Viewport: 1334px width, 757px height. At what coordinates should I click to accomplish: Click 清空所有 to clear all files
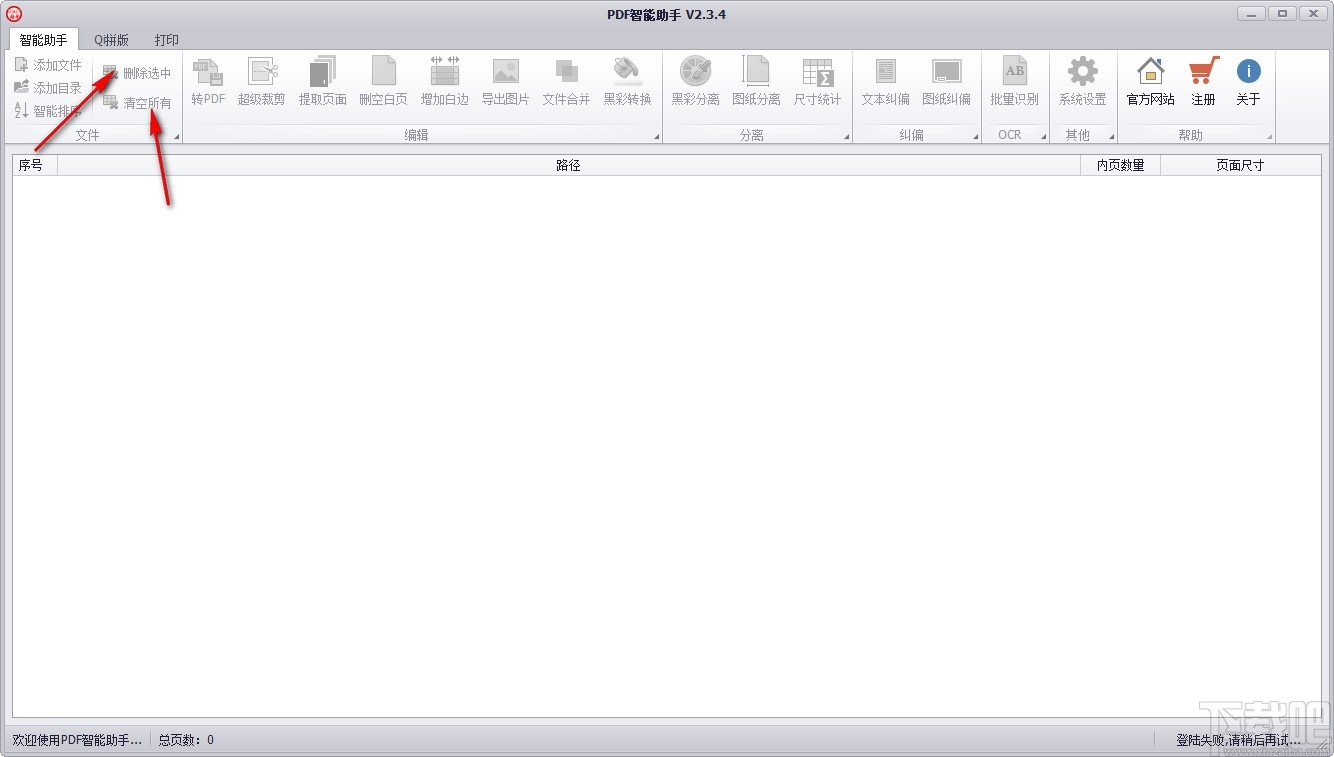pyautogui.click(x=137, y=103)
